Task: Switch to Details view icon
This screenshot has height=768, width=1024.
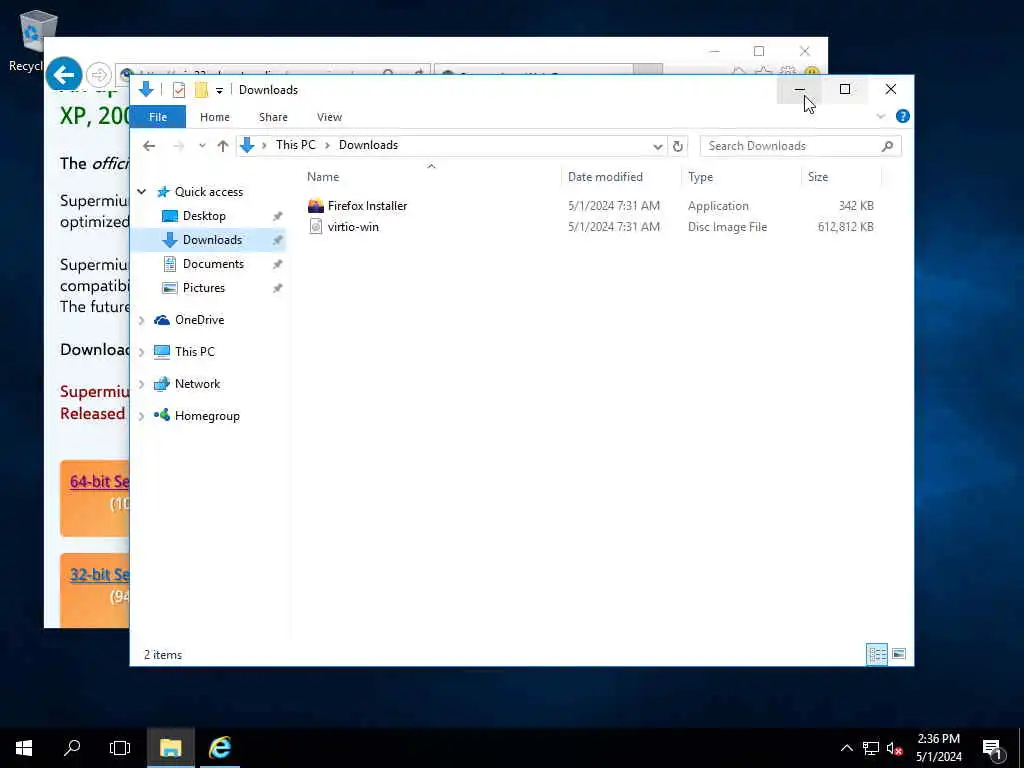Action: (877, 654)
